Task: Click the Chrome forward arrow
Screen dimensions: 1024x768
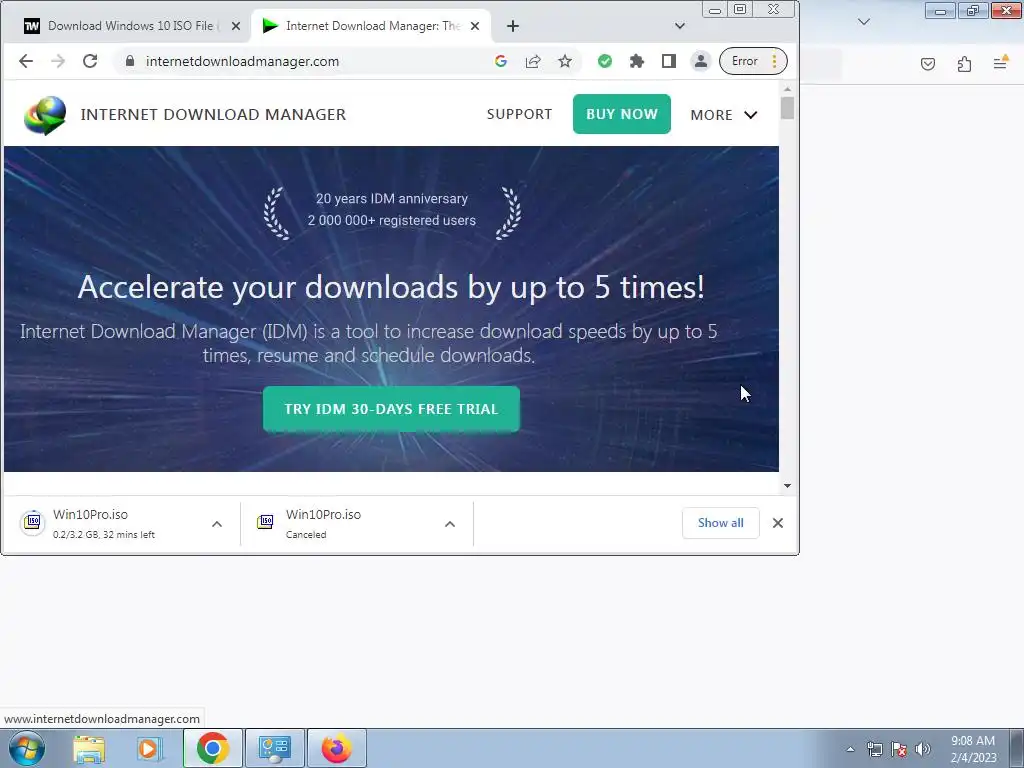Action: pos(58,61)
